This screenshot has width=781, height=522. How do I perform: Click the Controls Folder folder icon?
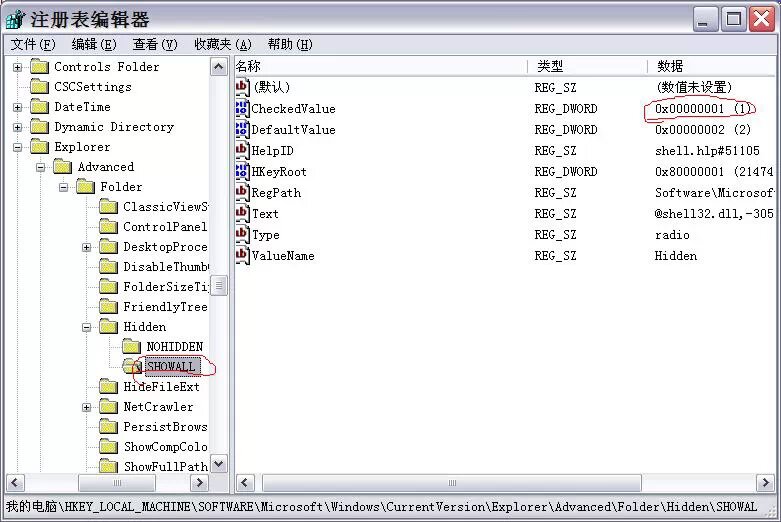coord(40,67)
